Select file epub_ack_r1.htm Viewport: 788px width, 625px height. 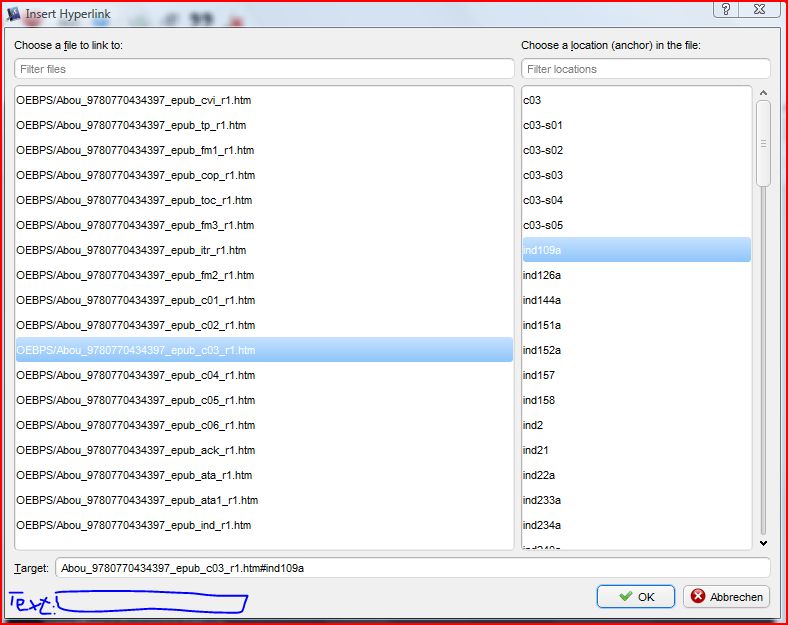(x=264, y=450)
